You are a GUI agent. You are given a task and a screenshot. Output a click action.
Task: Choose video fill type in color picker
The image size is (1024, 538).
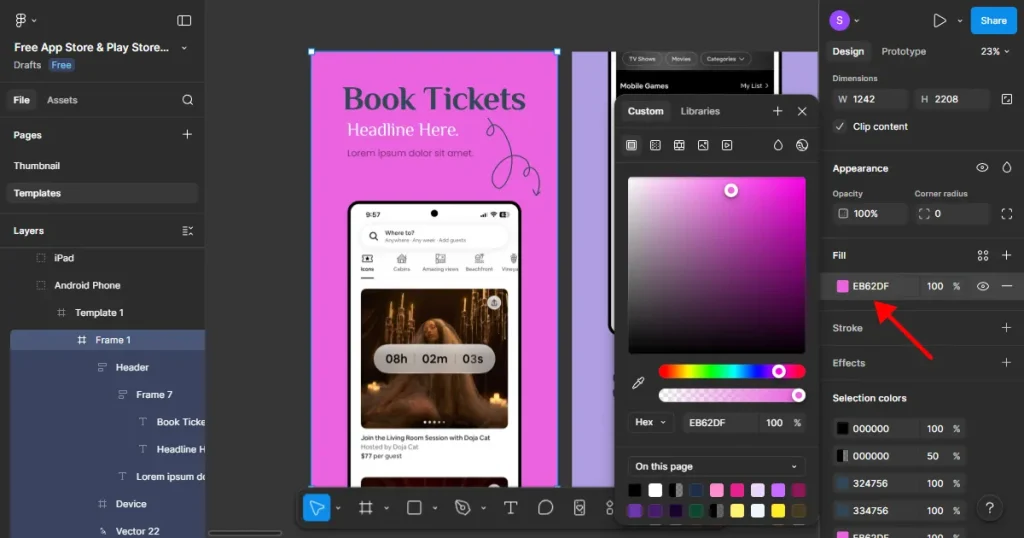coord(727,145)
